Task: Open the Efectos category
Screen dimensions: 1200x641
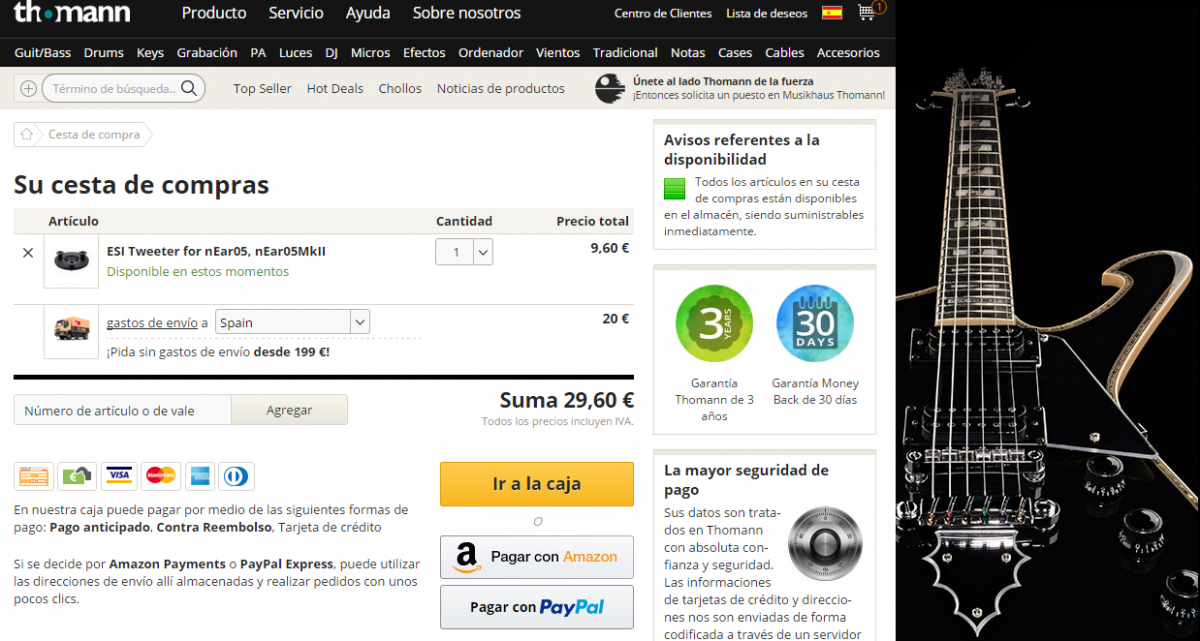Action: click(424, 53)
